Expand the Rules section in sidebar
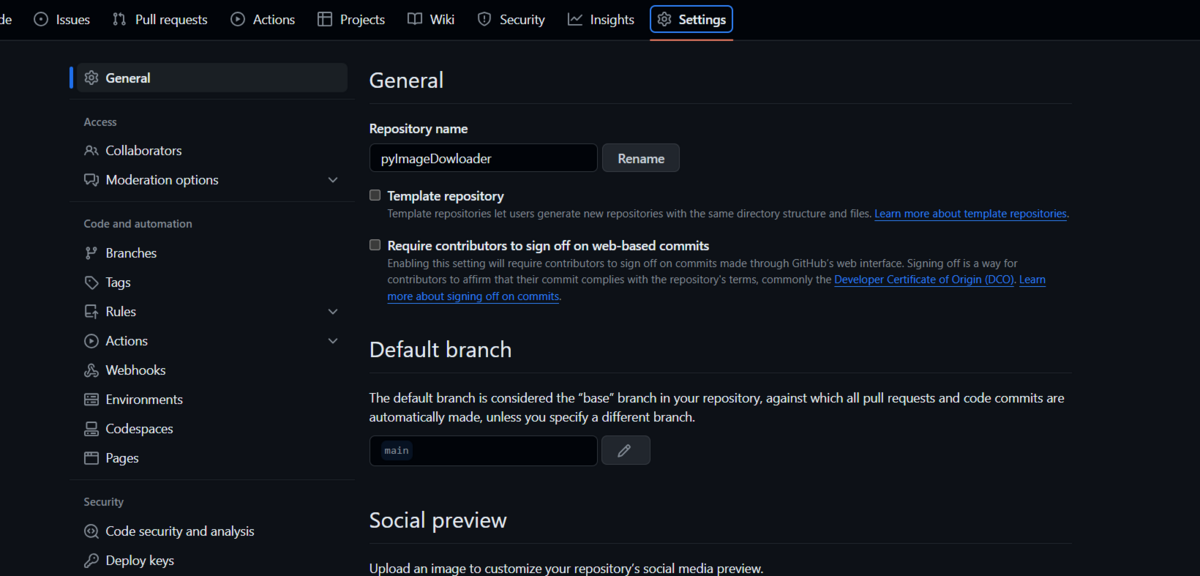This screenshot has width=1200, height=576. (333, 311)
